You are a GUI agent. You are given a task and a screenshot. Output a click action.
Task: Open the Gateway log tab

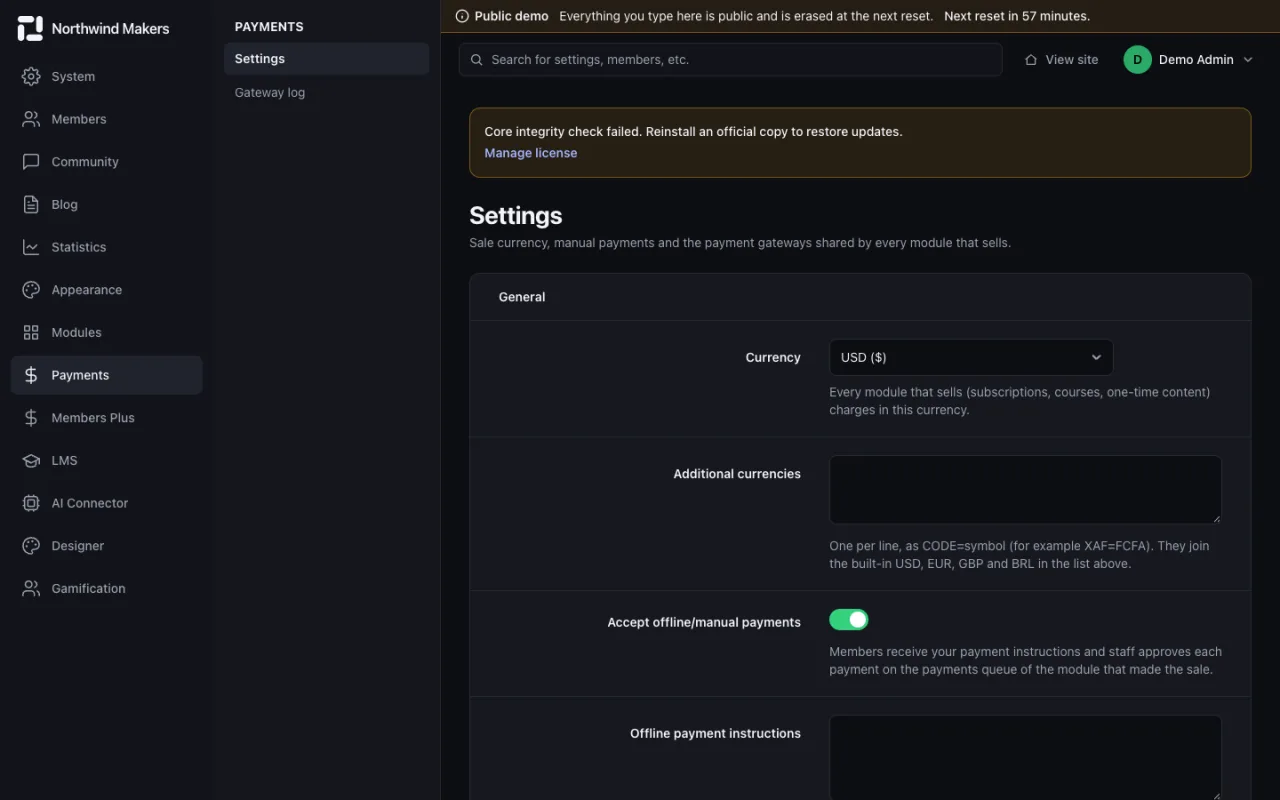click(326, 93)
